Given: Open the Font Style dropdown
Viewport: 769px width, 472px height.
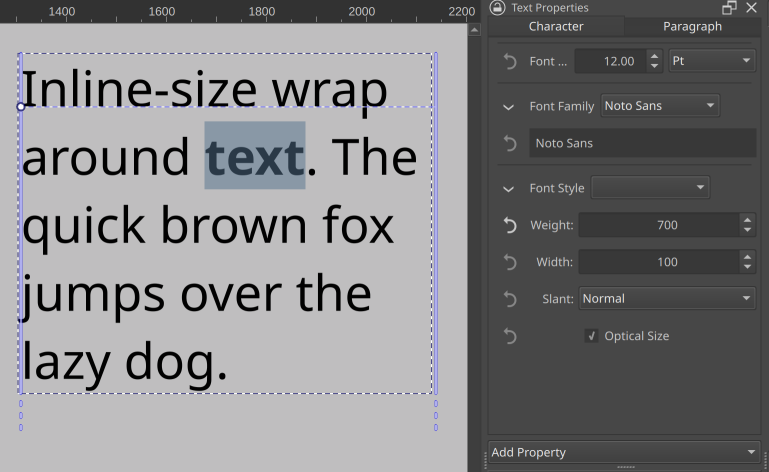Looking at the screenshot, I should click(x=650, y=187).
